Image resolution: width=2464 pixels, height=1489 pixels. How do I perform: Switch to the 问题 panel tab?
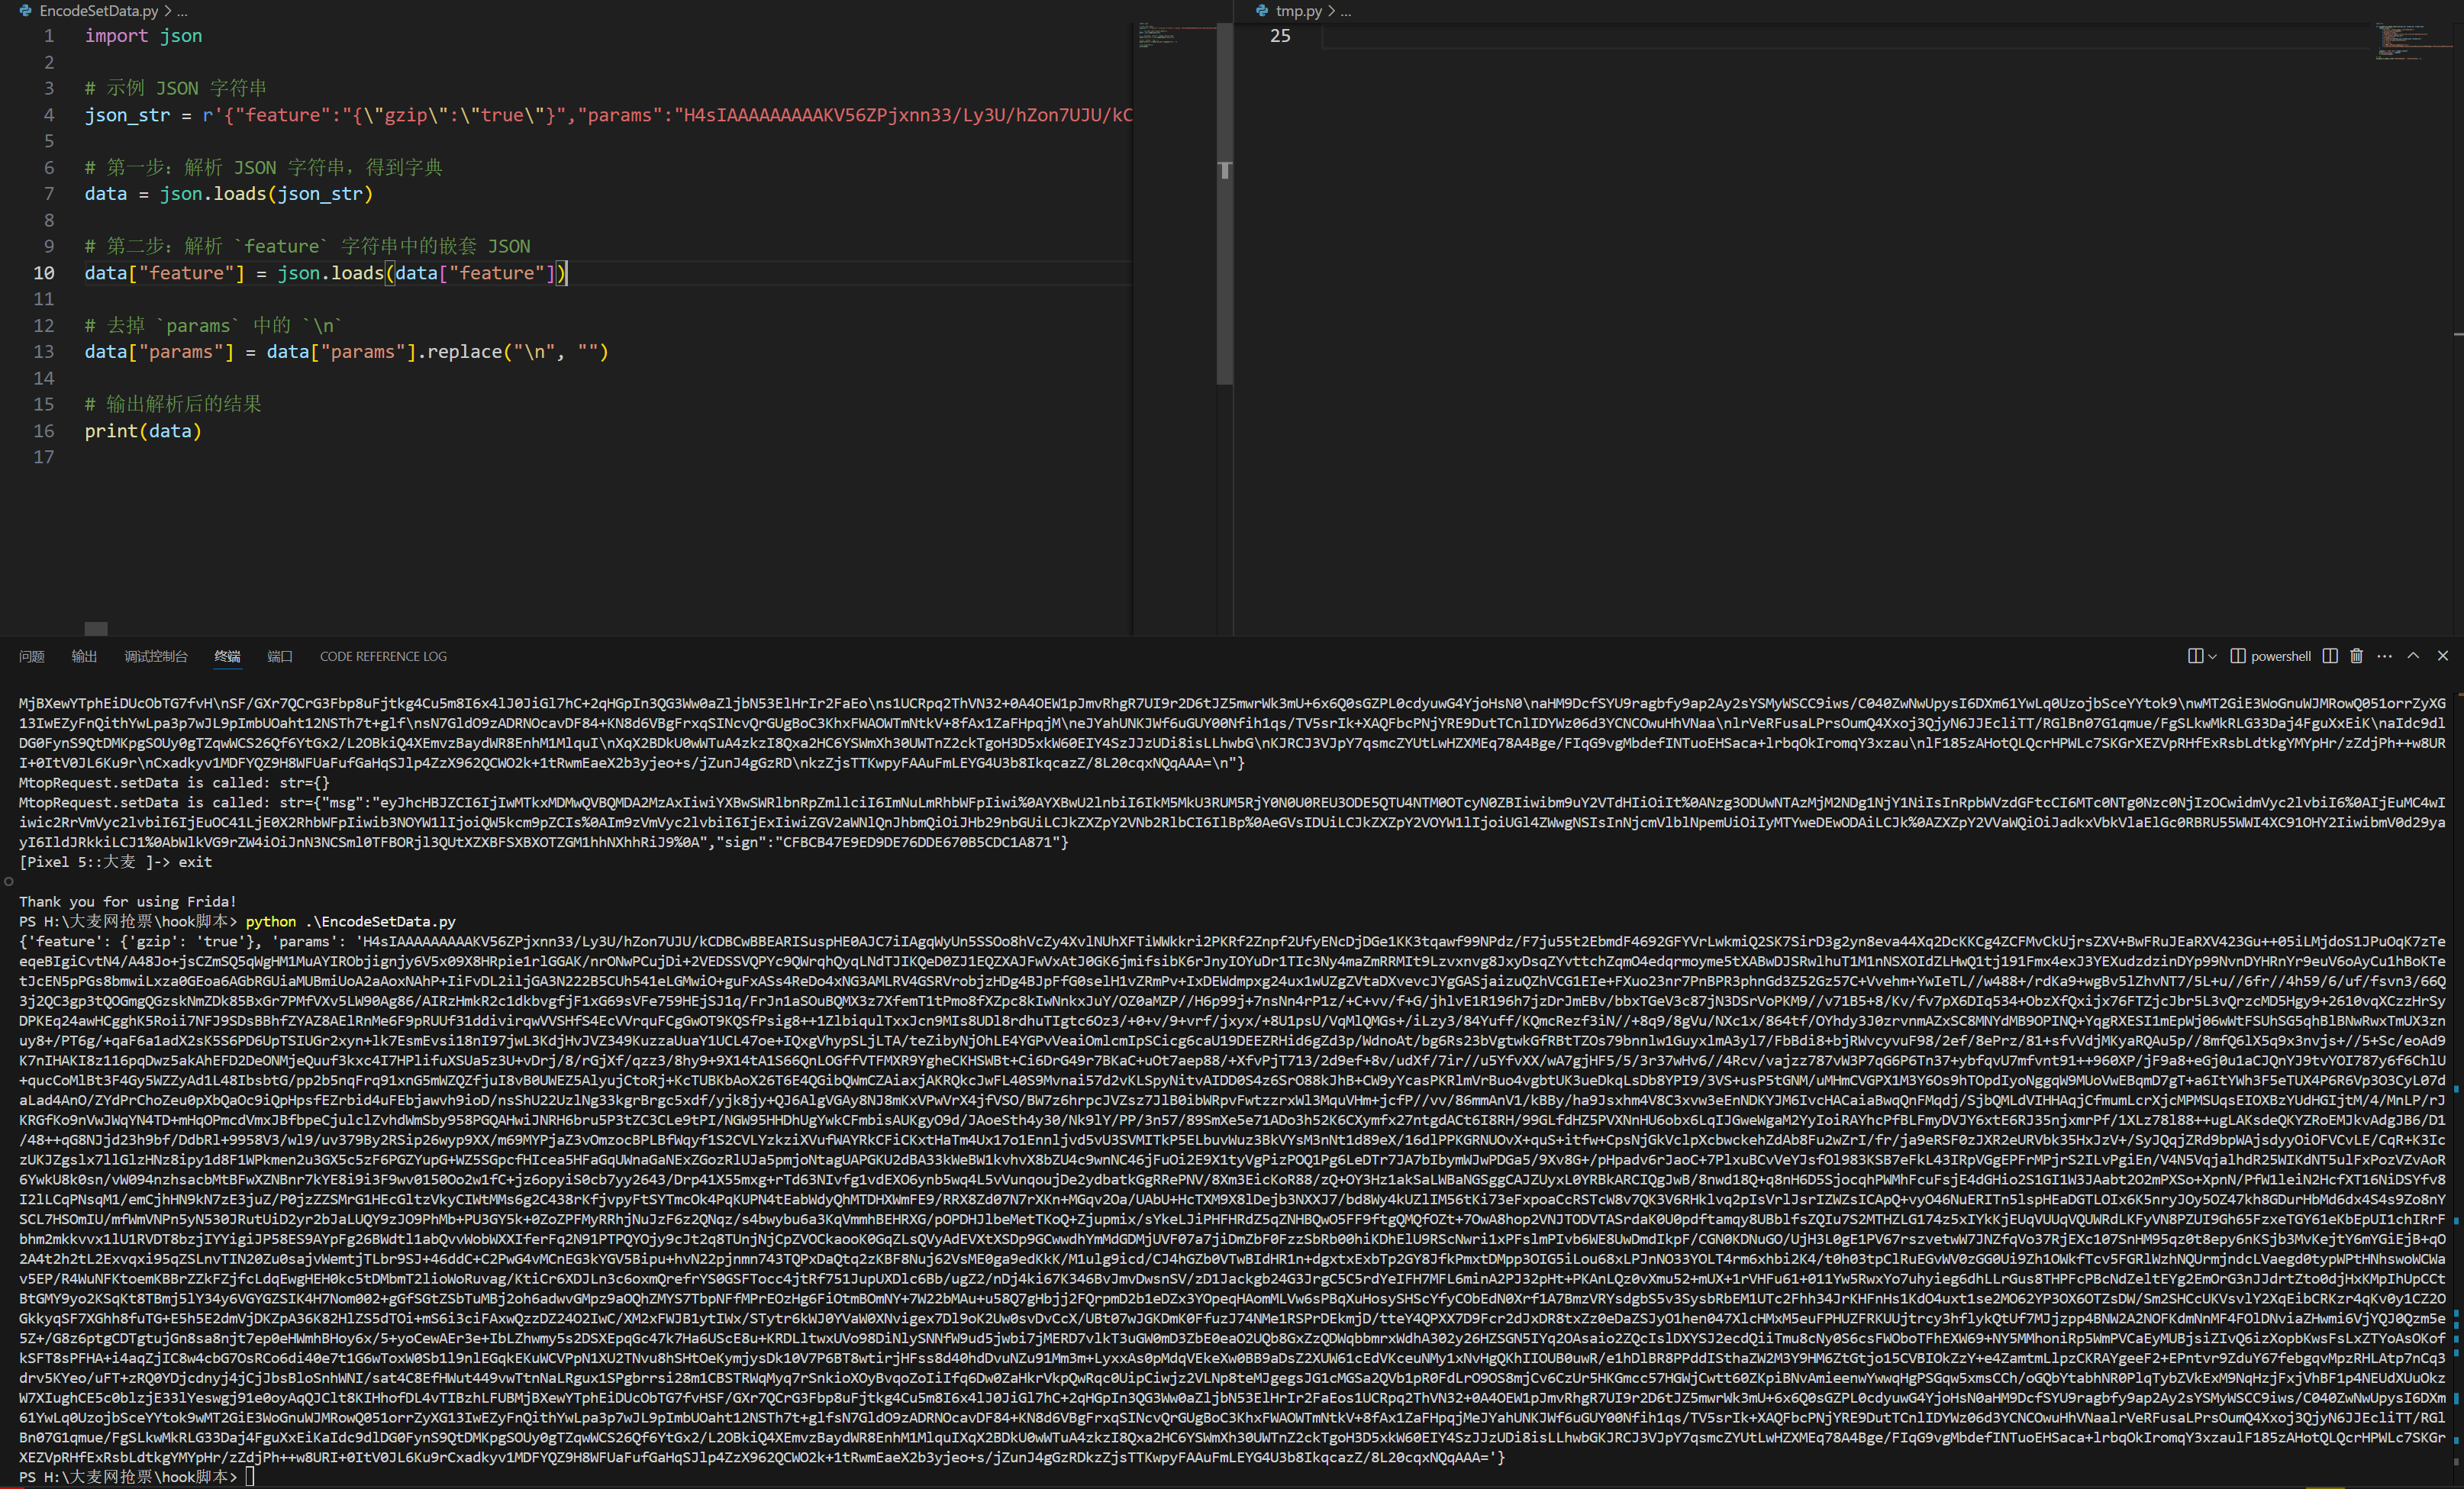click(32, 656)
